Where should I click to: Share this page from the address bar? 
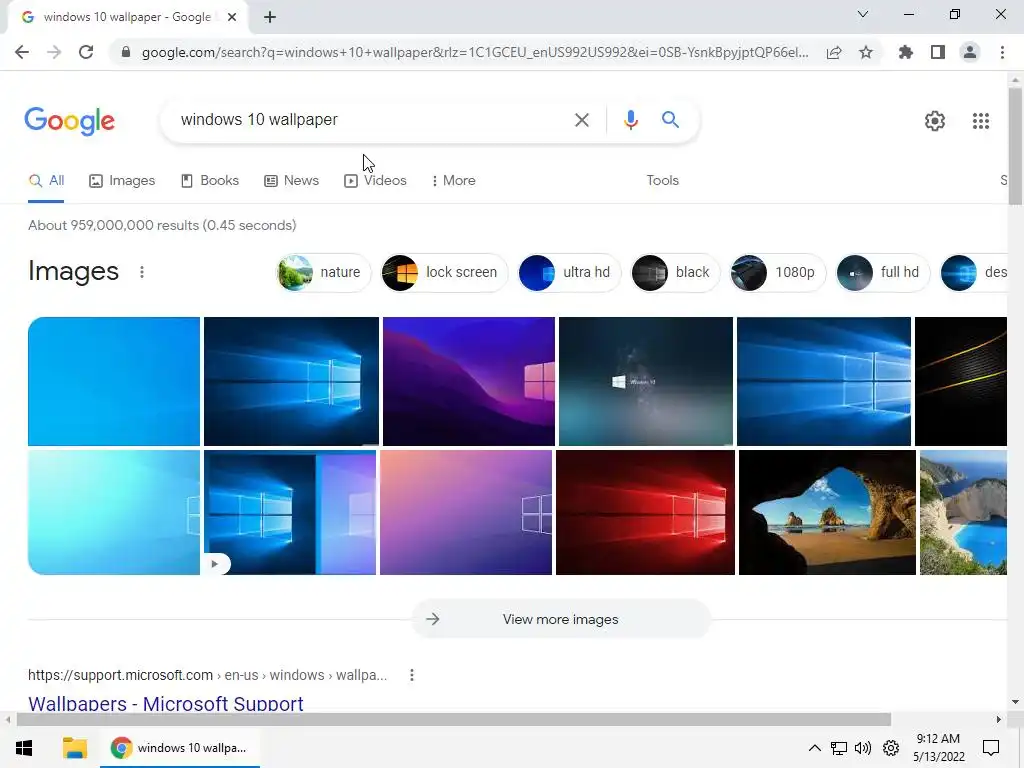(834, 52)
